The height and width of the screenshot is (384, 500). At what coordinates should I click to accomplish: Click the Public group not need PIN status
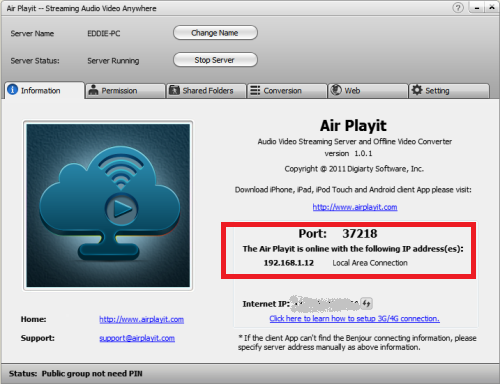coord(92,374)
